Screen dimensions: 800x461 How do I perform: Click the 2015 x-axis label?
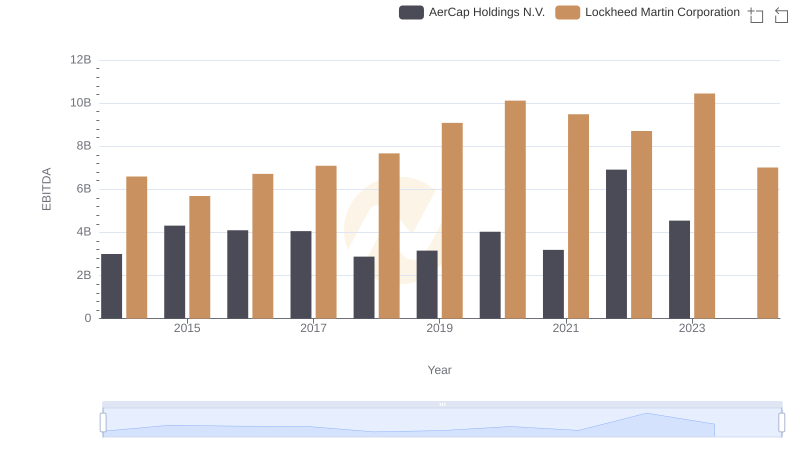[187, 328]
